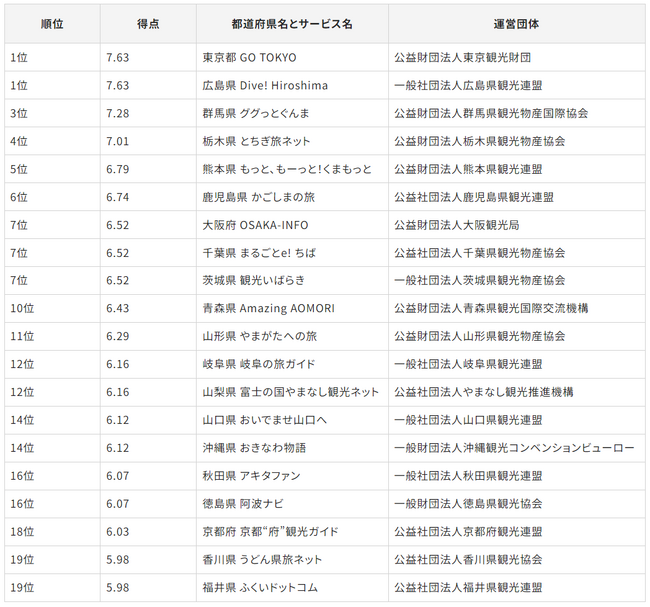Viewport: 650px width, 607px height.
Task: Click the 沖縄観光コンベンションビューロー organization cell
Action: [x=514, y=448]
